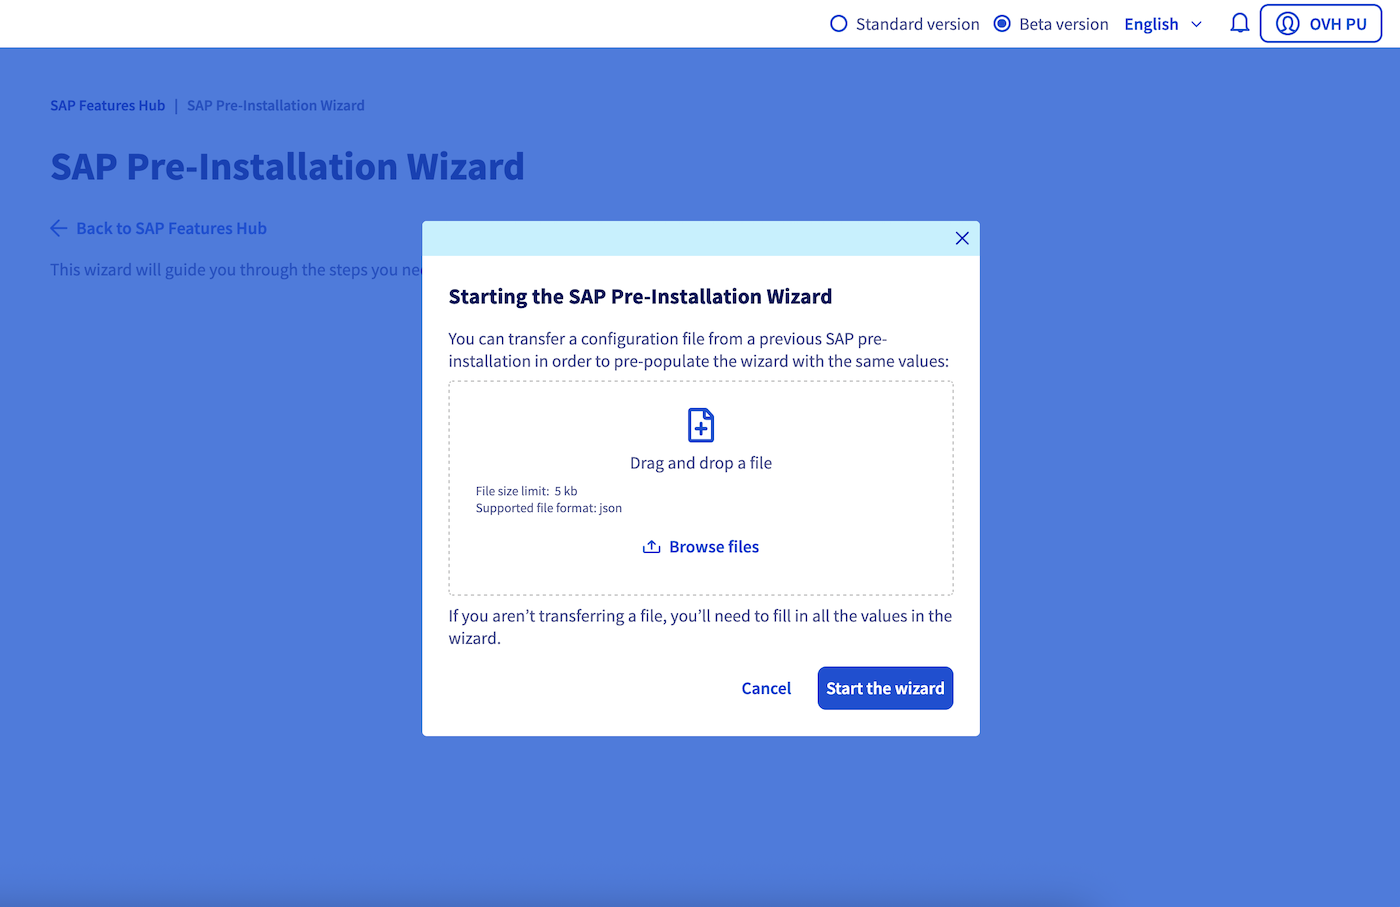Cancel the SAP Pre-Installation Wizard dialog

click(766, 688)
